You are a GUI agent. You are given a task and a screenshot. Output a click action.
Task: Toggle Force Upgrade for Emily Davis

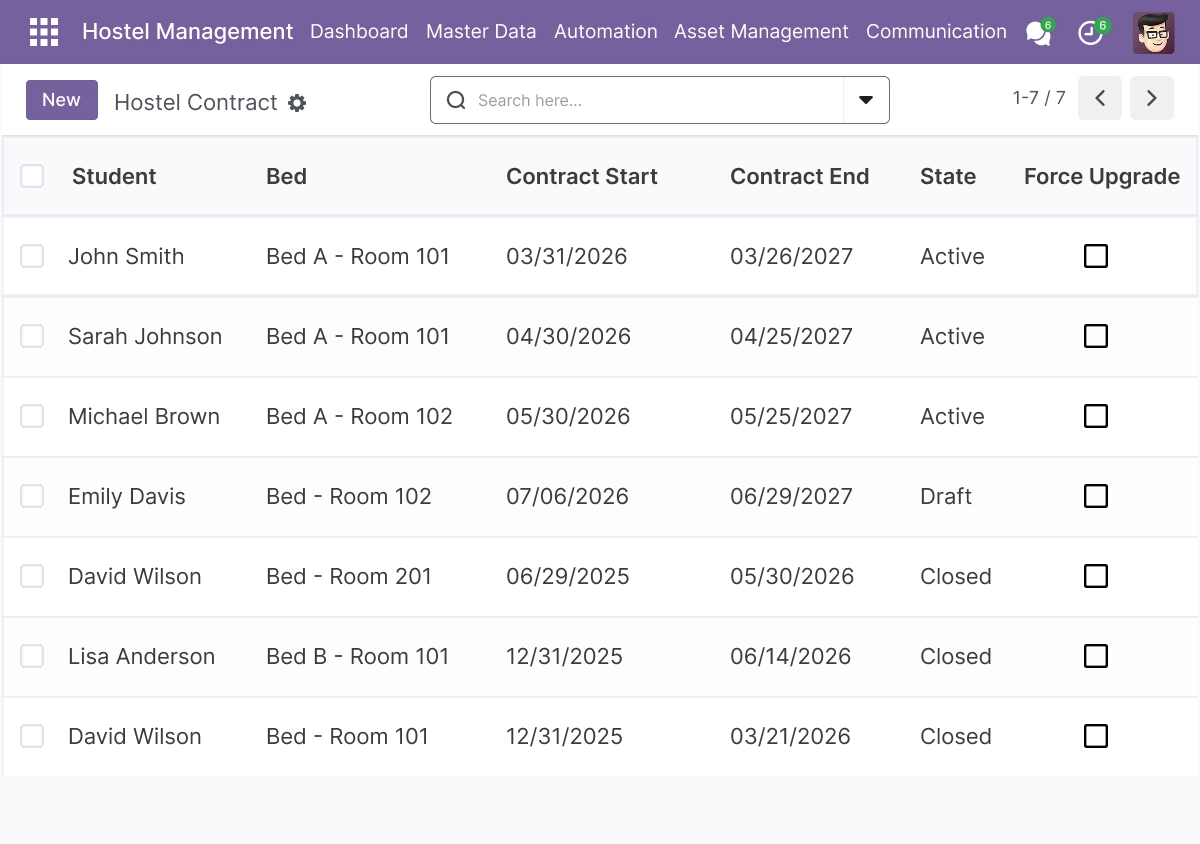point(1096,496)
